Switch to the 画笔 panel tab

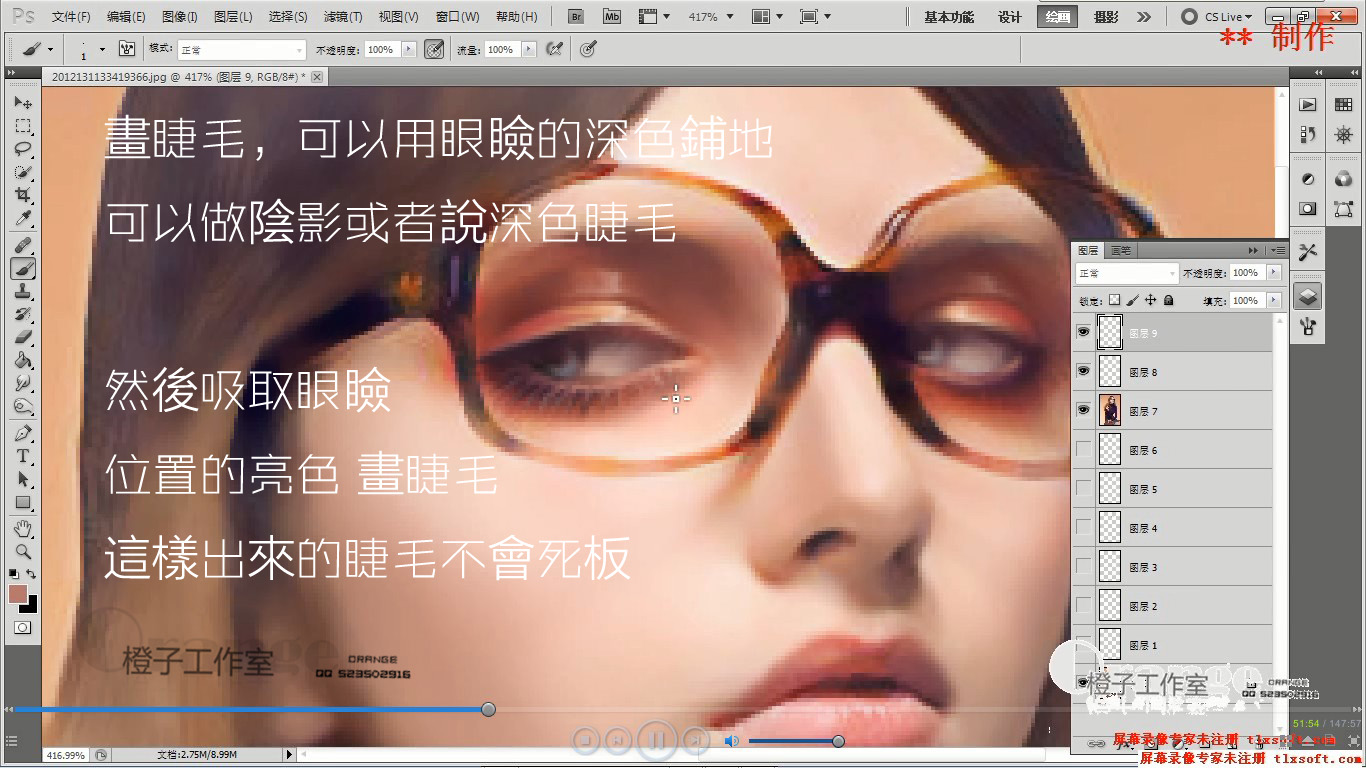click(1120, 250)
